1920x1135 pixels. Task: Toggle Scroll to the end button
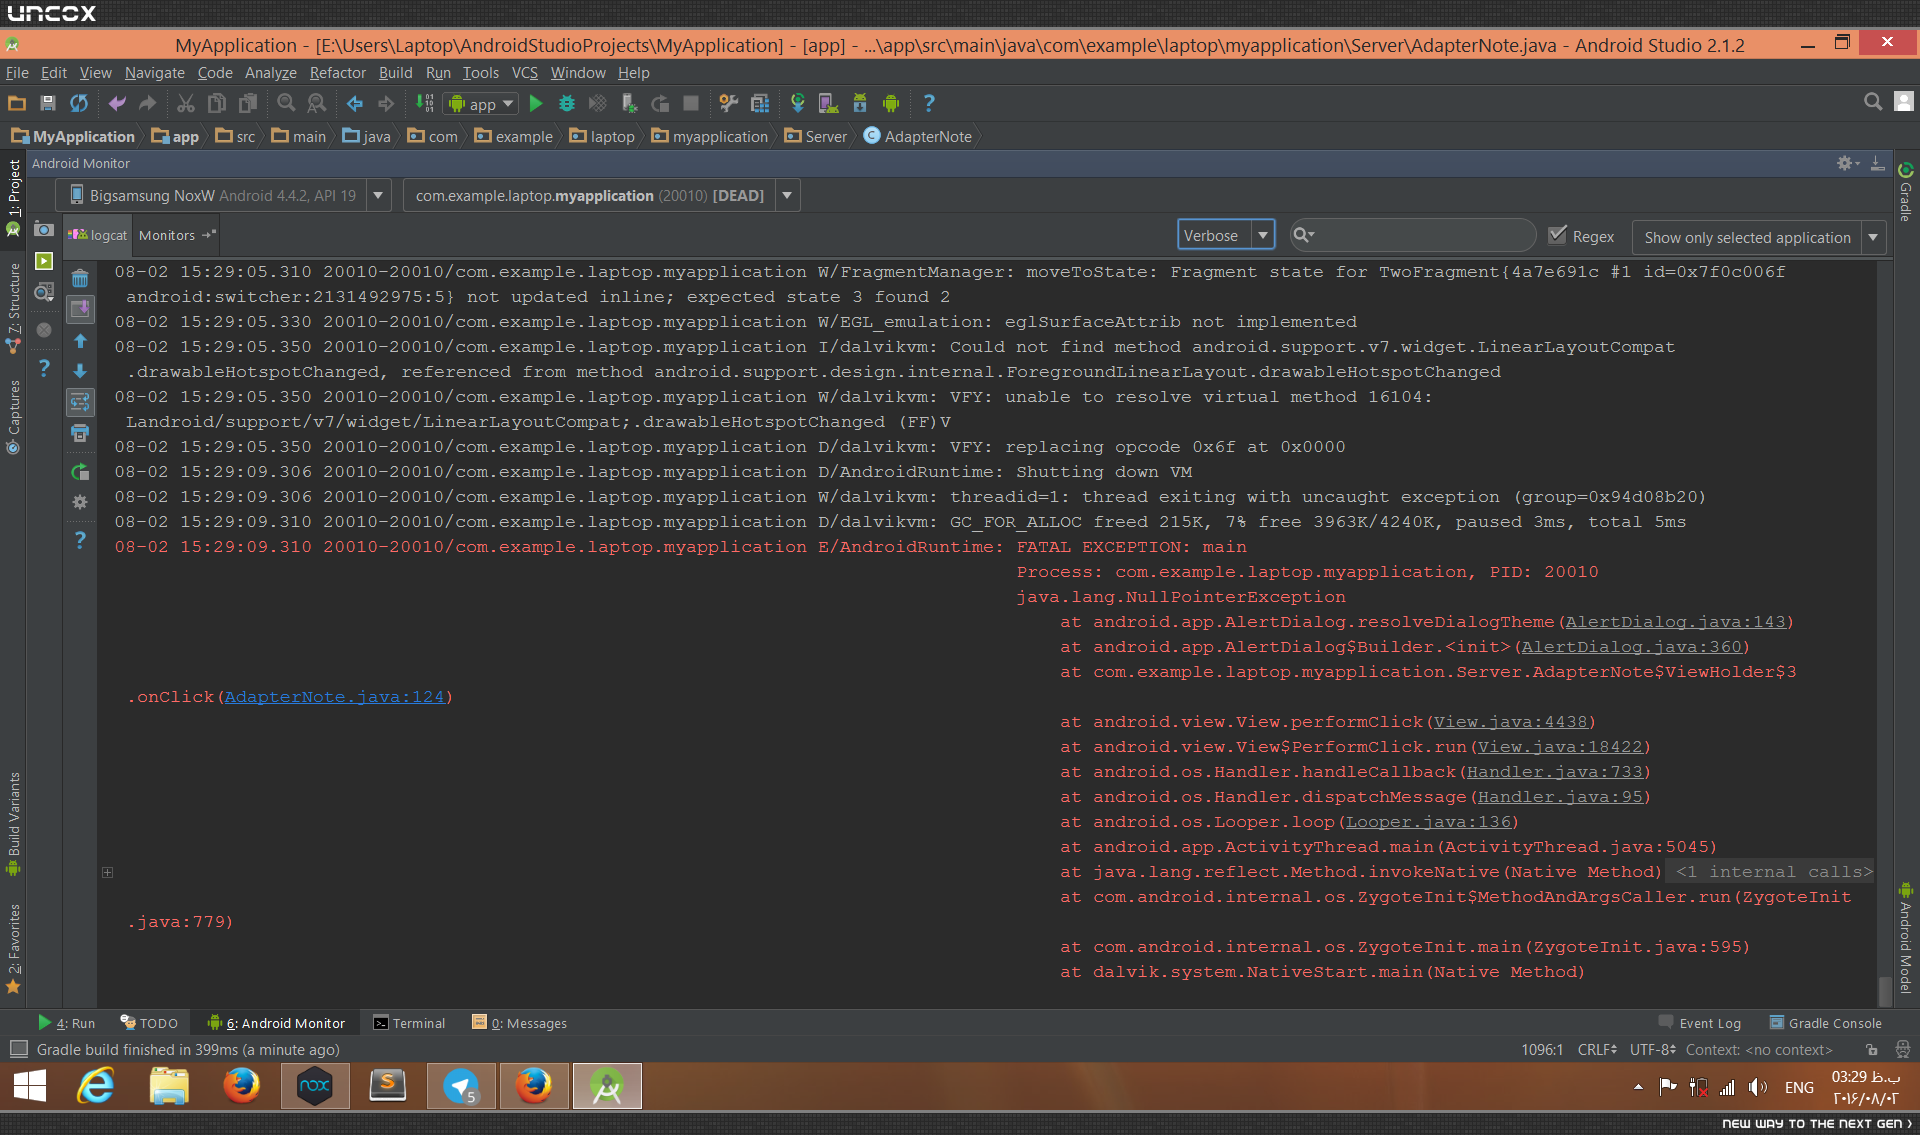(x=80, y=310)
